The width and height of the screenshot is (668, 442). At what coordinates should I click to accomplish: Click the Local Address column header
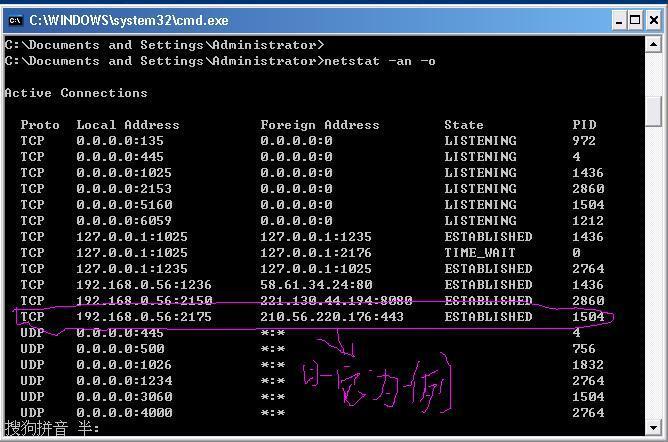pos(127,125)
